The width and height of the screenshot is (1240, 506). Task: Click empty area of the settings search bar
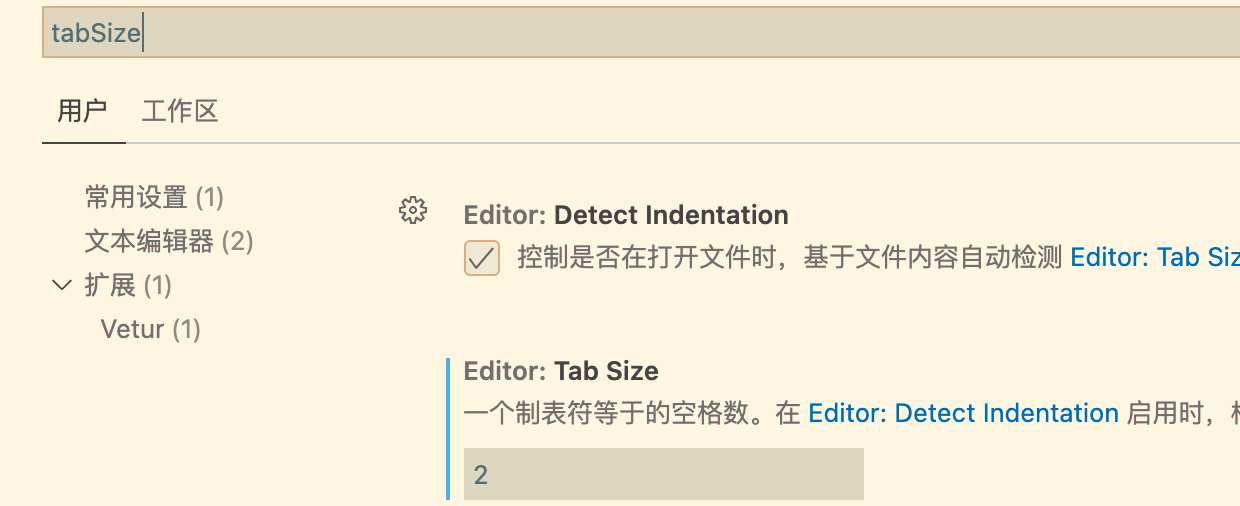coord(700,34)
